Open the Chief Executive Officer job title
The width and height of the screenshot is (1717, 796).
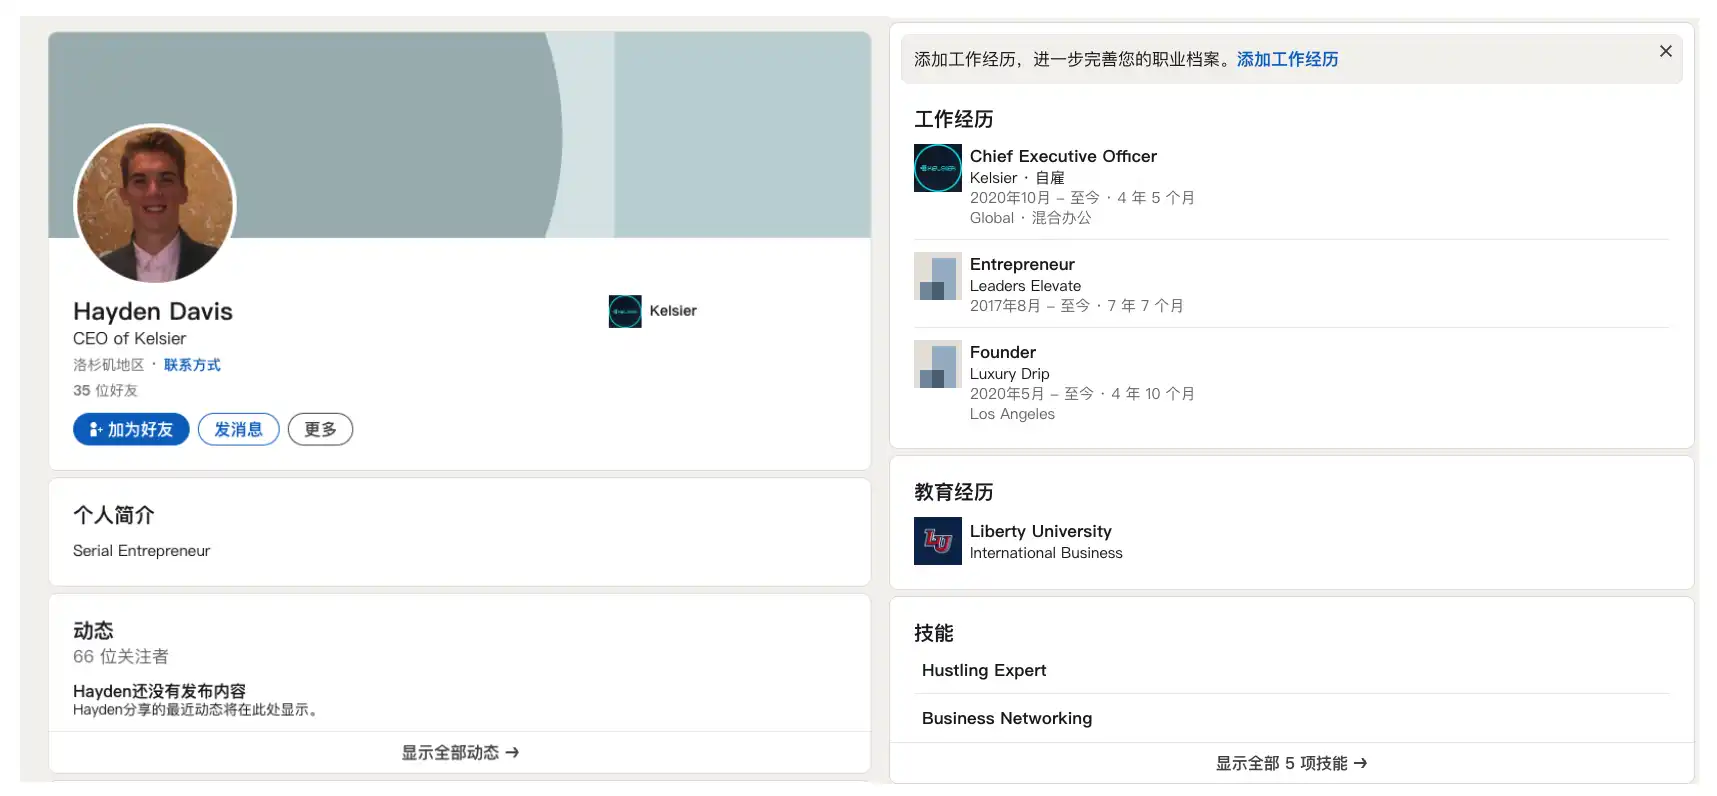(x=1063, y=156)
